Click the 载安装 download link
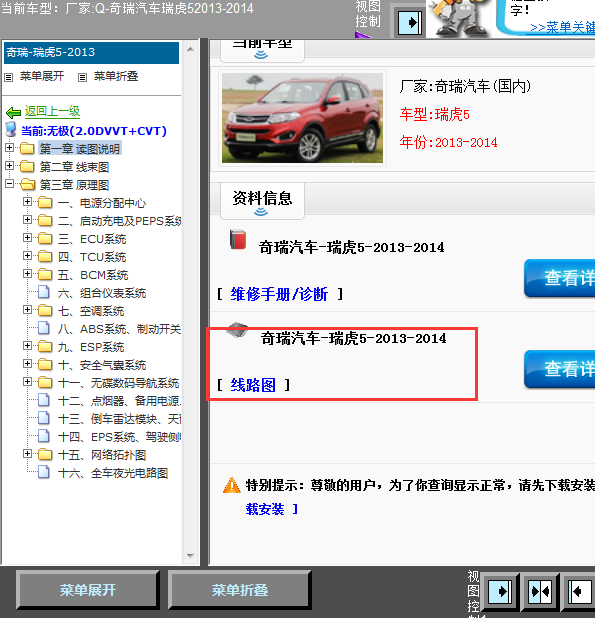 265,509
